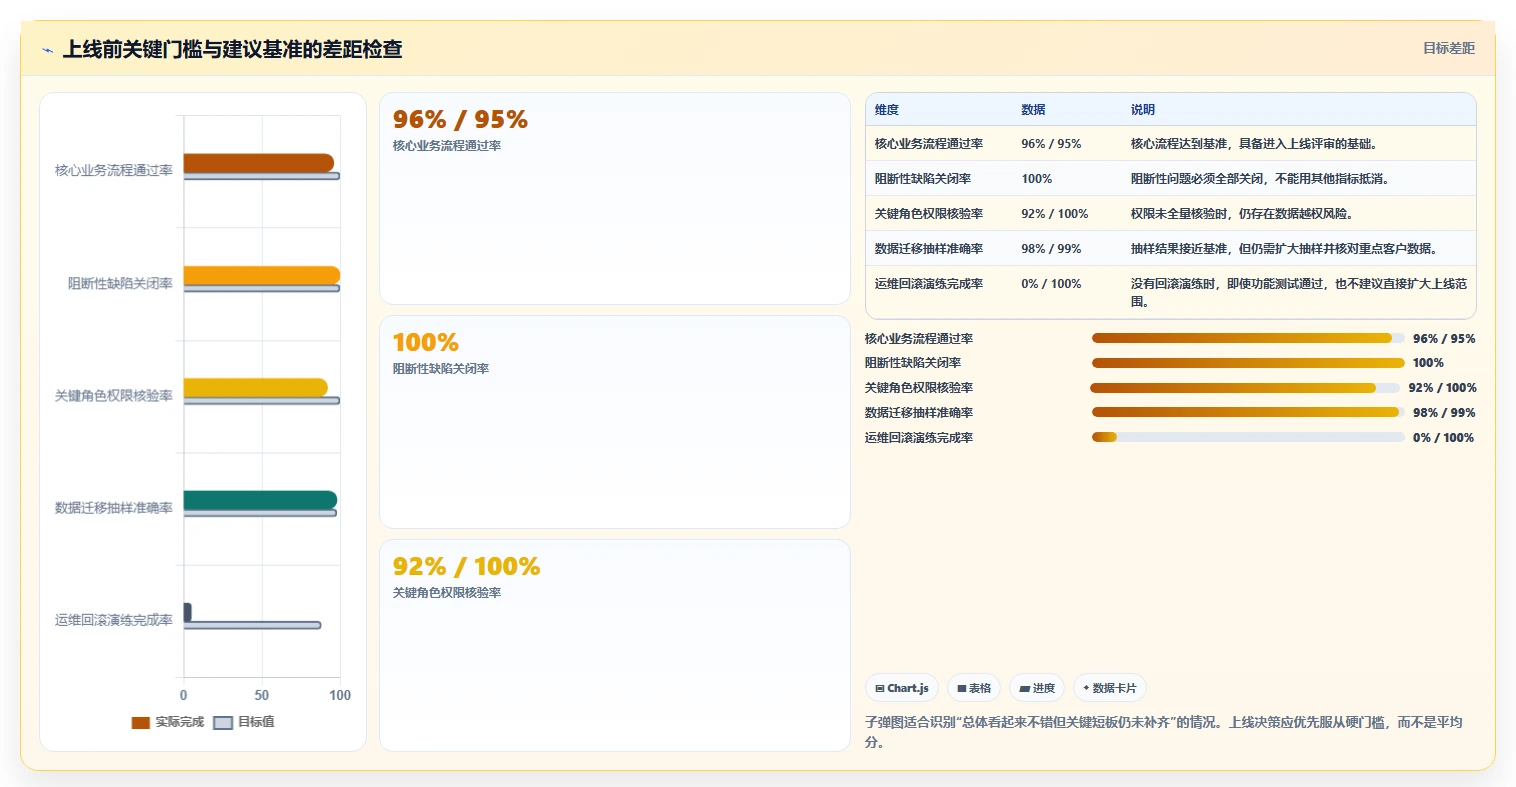Click the chart axis label 数据迁移抽样准确率
The image size is (1516, 787).
(114, 508)
